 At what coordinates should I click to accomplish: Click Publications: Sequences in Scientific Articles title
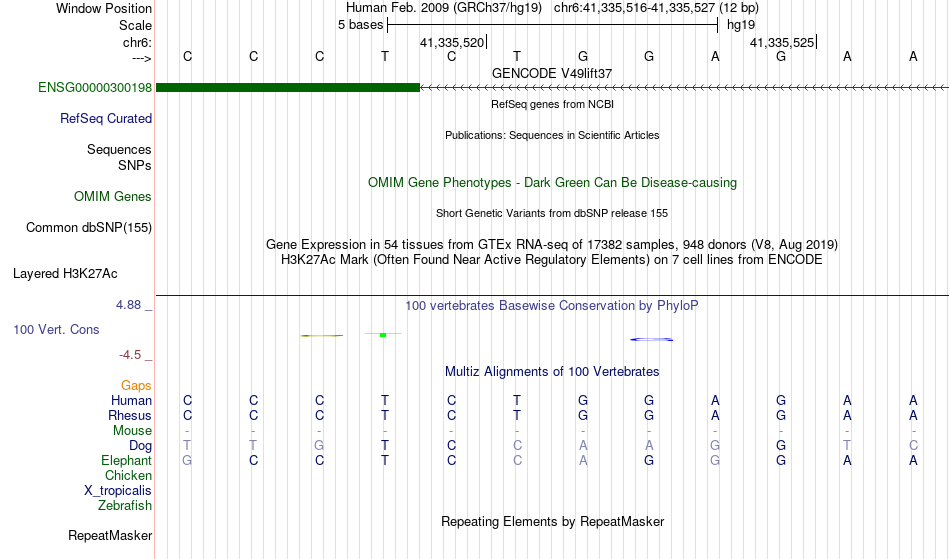(x=552, y=135)
